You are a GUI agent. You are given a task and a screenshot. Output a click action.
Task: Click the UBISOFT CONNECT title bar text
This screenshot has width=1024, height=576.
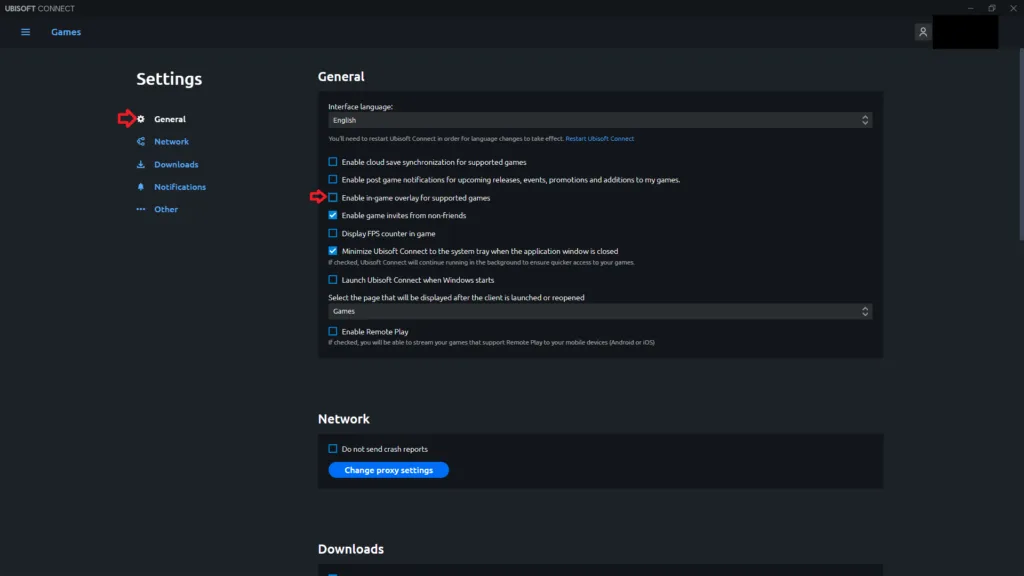tap(40, 8)
